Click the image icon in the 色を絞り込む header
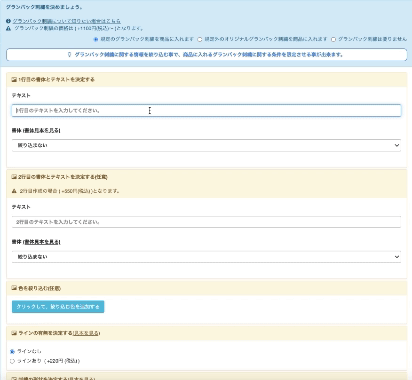Image resolution: width=412 pixels, height=380 pixels. (x=14, y=288)
